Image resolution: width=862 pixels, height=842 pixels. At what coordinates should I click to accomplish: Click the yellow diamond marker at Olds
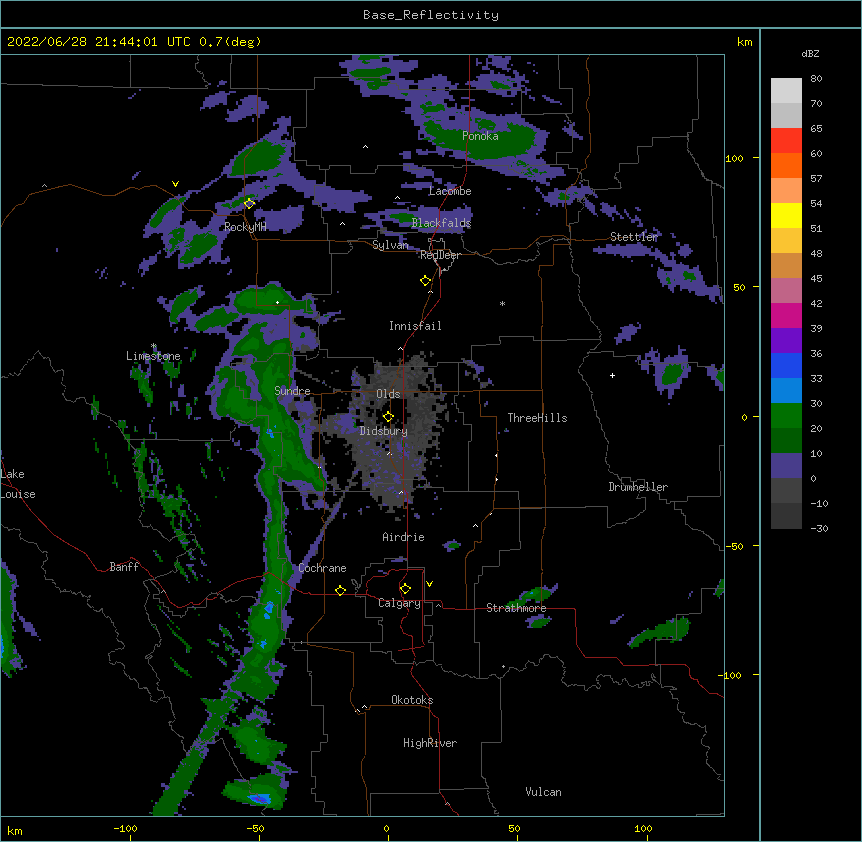(x=388, y=416)
